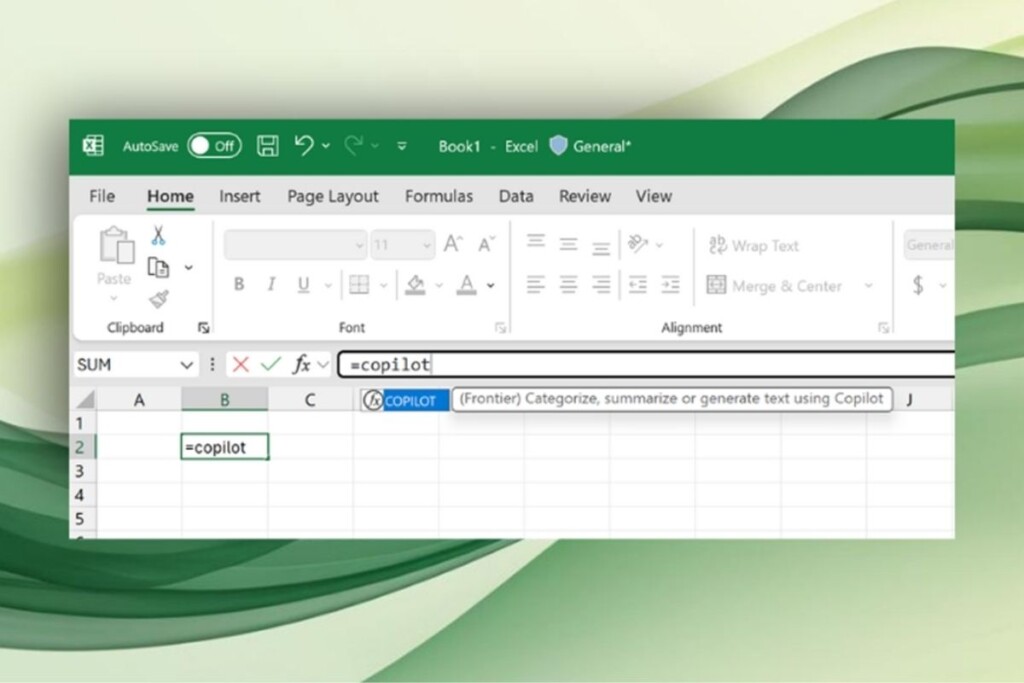Image resolution: width=1024 pixels, height=683 pixels.
Task: Click the Align Right icon
Action: pos(601,285)
